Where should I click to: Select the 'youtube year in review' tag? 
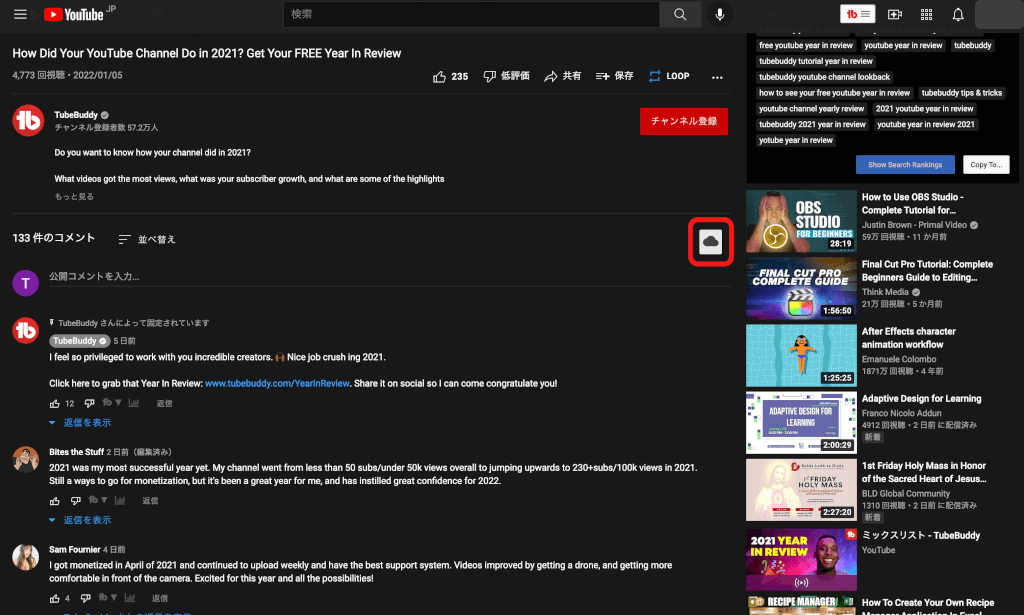(903, 45)
